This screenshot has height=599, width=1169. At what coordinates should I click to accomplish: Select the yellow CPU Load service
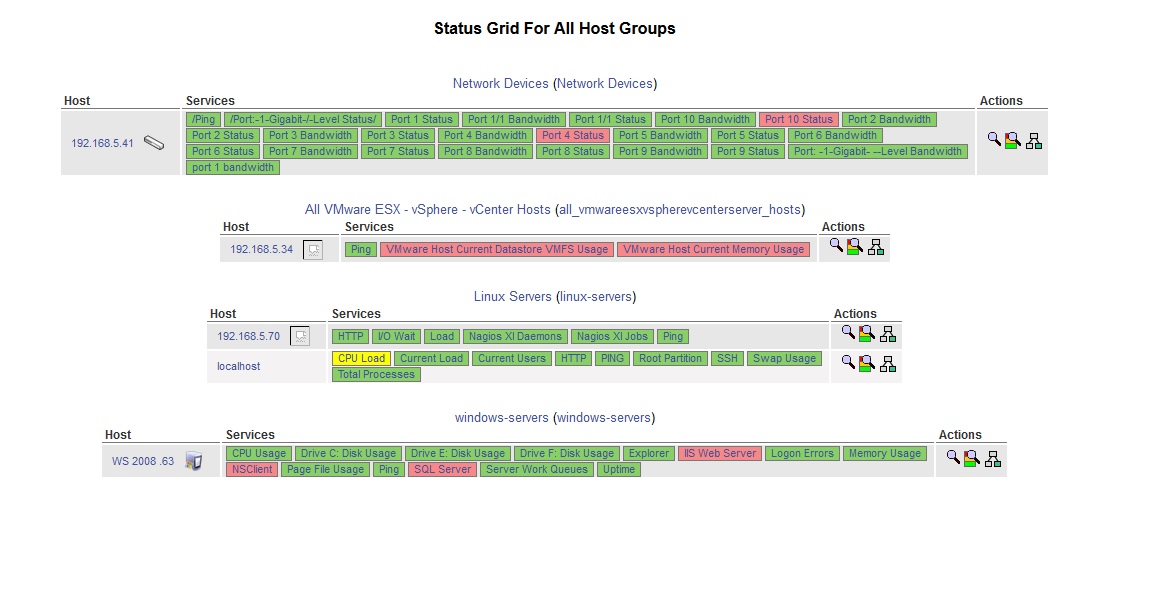pyautogui.click(x=361, y=358)
